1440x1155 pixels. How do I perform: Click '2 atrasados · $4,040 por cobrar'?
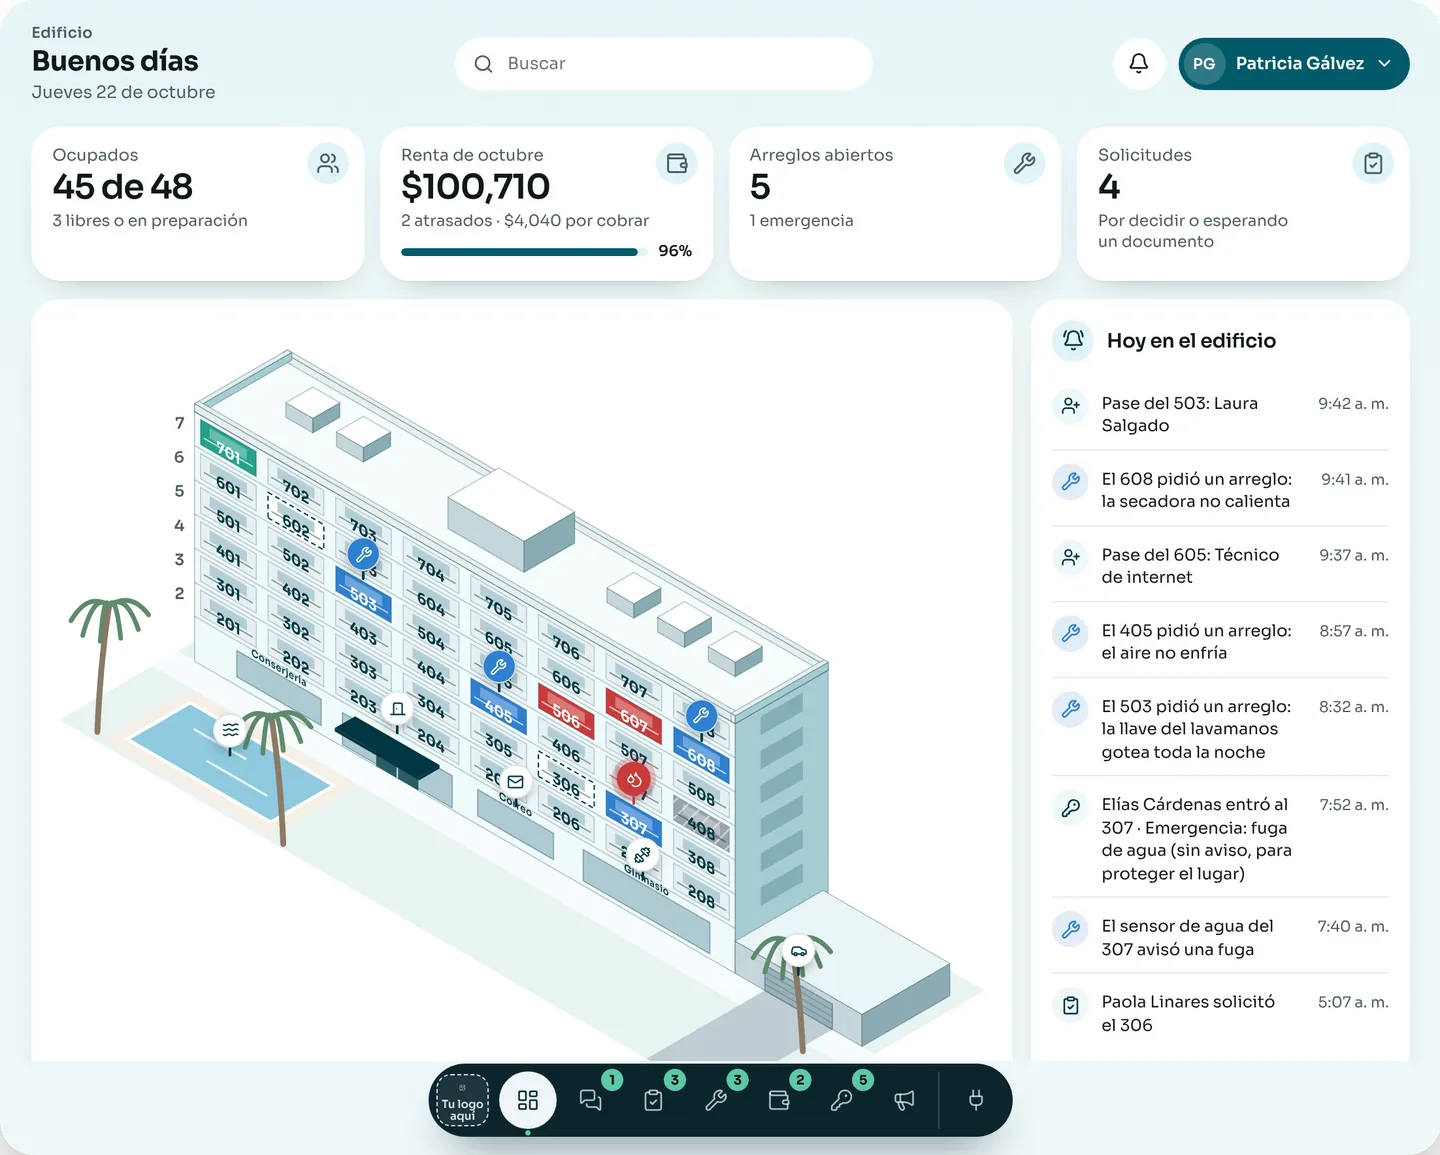pyautogui.click(x=525, y=221)
